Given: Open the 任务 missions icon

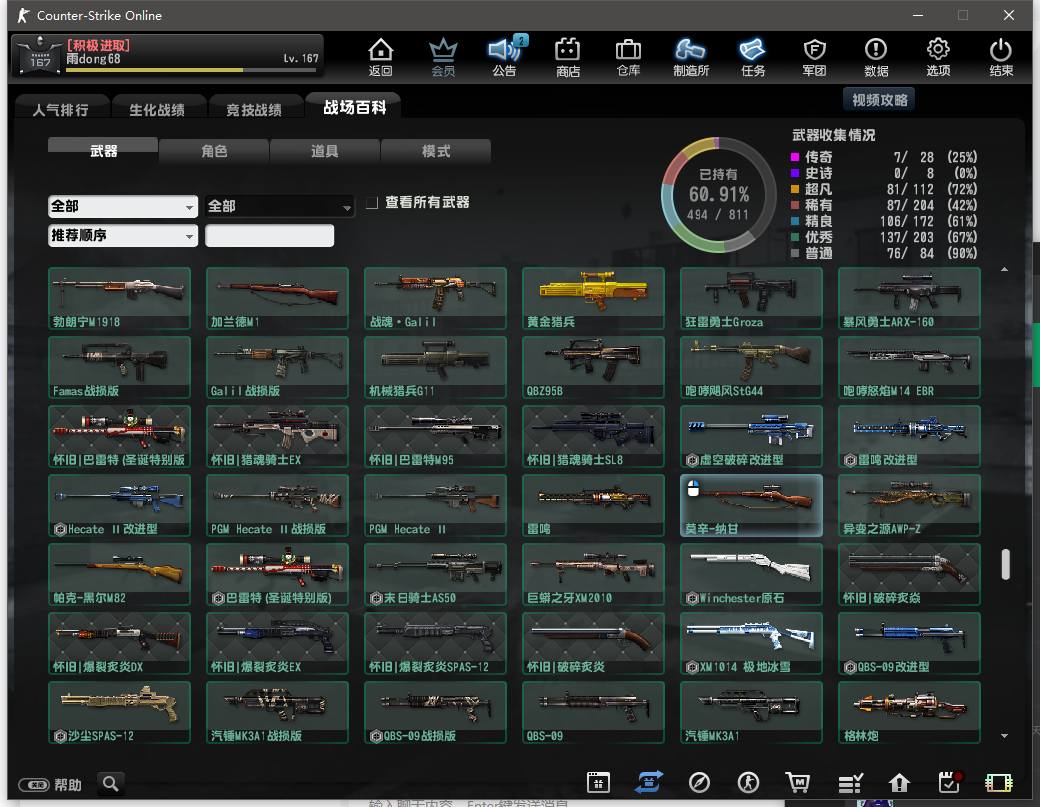Looking at the screenshot, I should click(x=753, y=57).
